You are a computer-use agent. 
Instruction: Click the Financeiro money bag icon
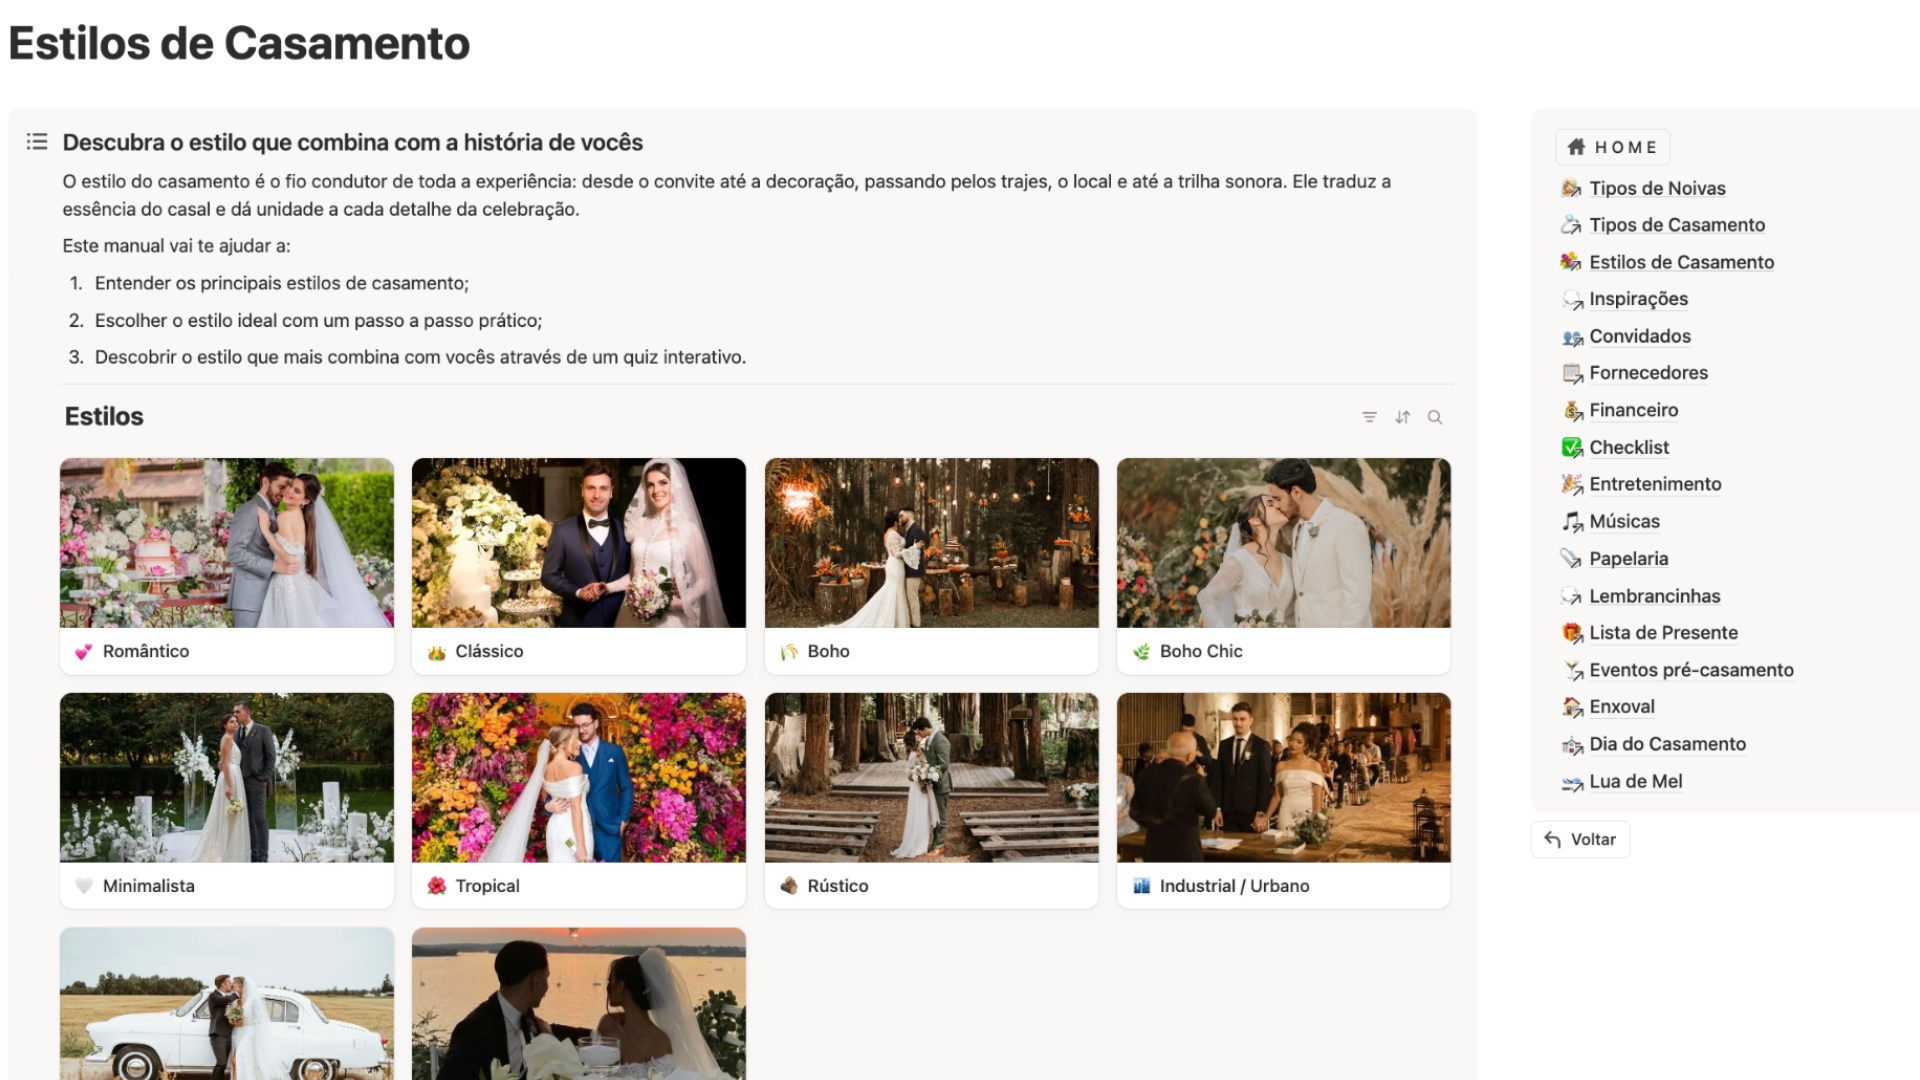tap(1572, 410)
